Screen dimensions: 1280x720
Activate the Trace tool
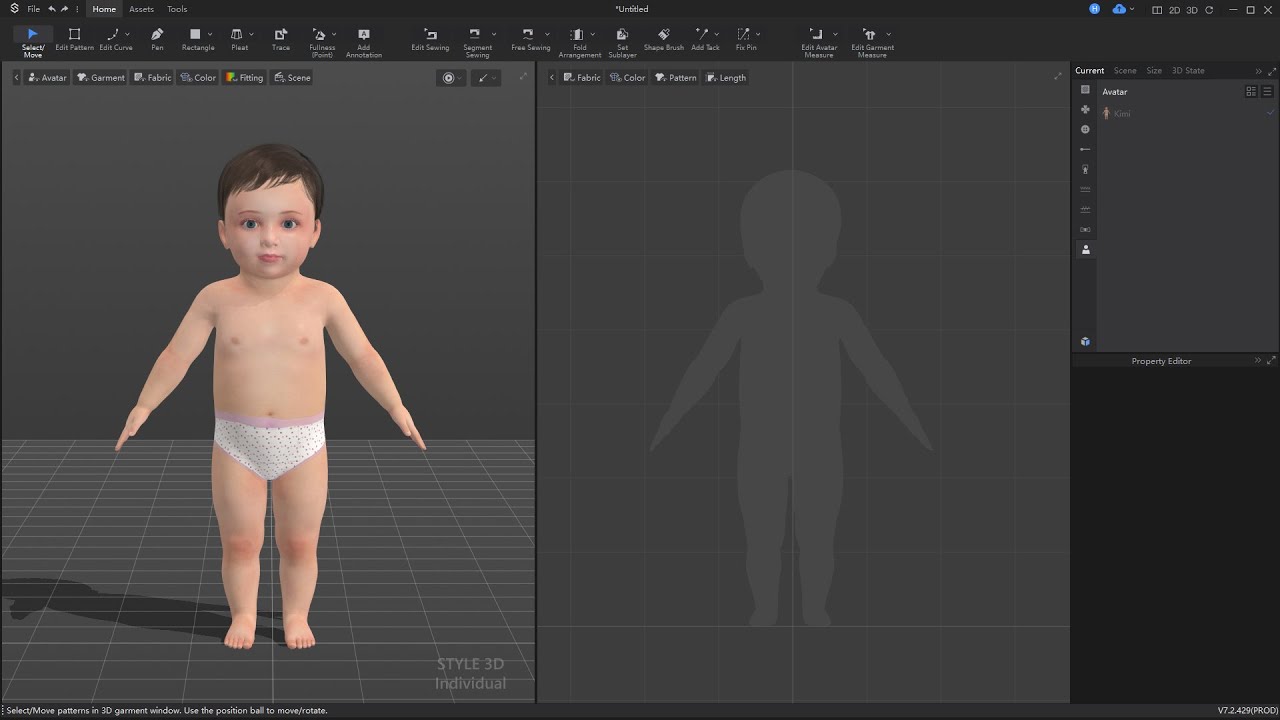(x=281, y=40)
